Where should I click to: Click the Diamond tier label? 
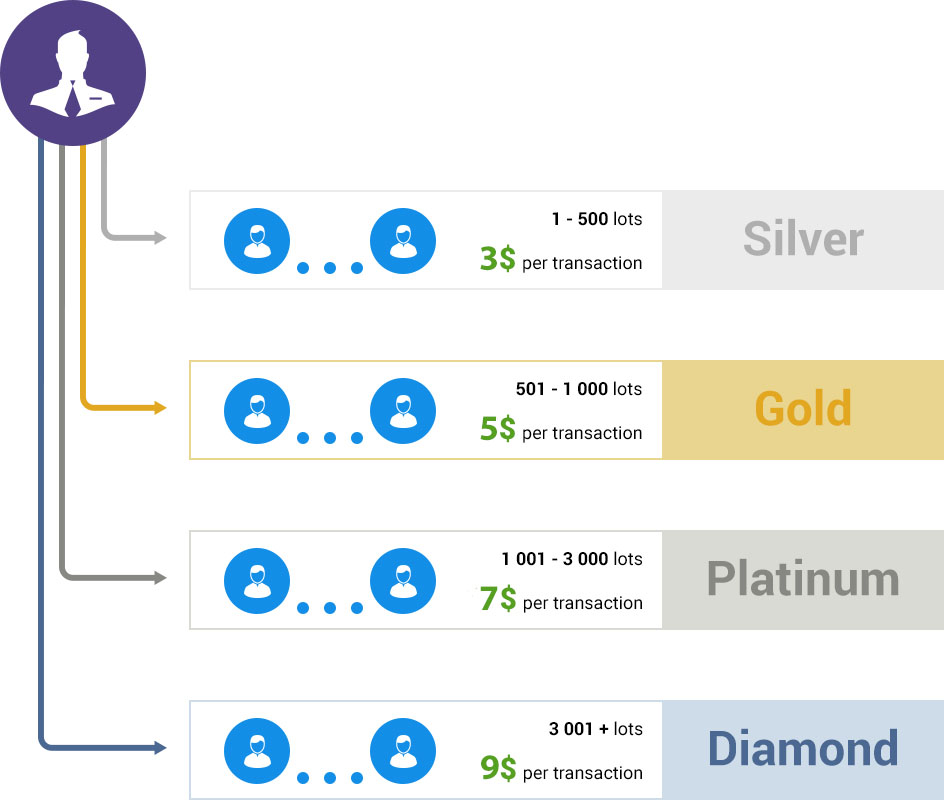click(803, 750)
